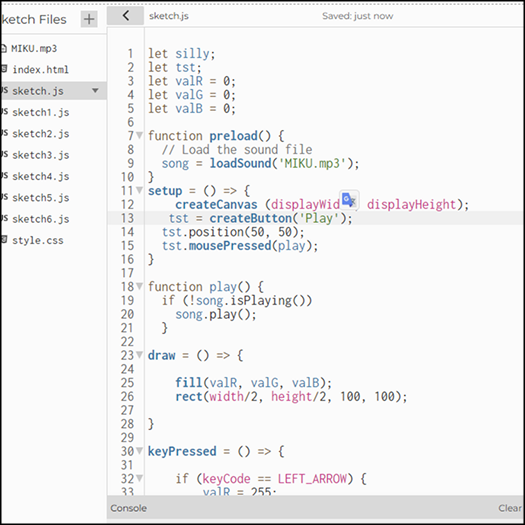The height and width of the screenshot is (525, 525).
Task: Fold the play function at line 18
Action: coord(139,286)
